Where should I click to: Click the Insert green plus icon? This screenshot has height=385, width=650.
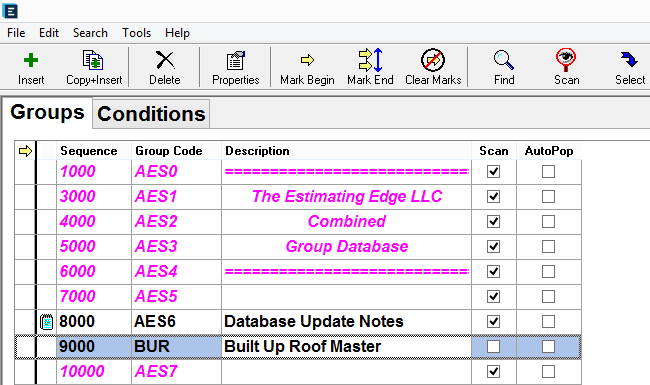tap(31, 61)
